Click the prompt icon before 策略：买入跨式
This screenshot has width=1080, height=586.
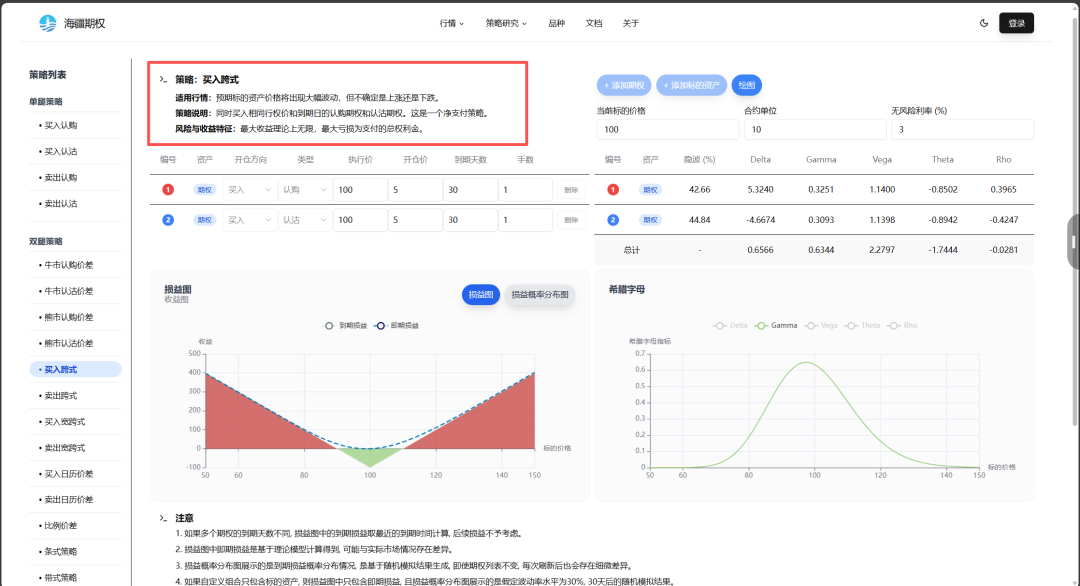click(x=163, y=79)
